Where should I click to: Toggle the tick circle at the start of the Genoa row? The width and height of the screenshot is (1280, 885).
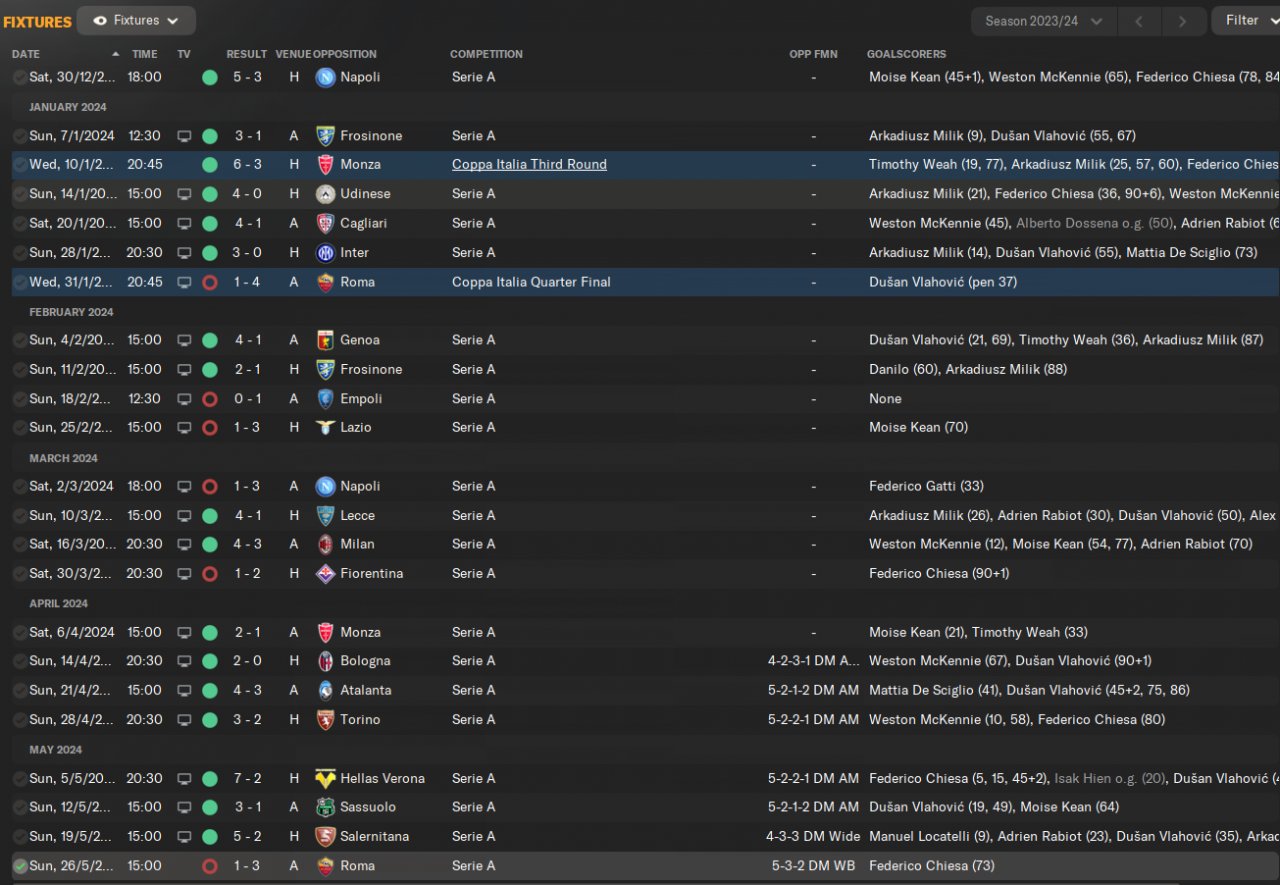point(20,340)
